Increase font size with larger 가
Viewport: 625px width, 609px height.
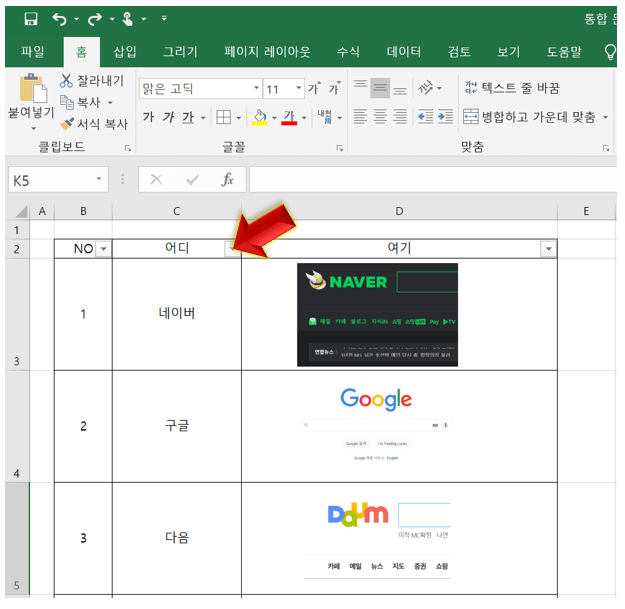click(314, 88)
